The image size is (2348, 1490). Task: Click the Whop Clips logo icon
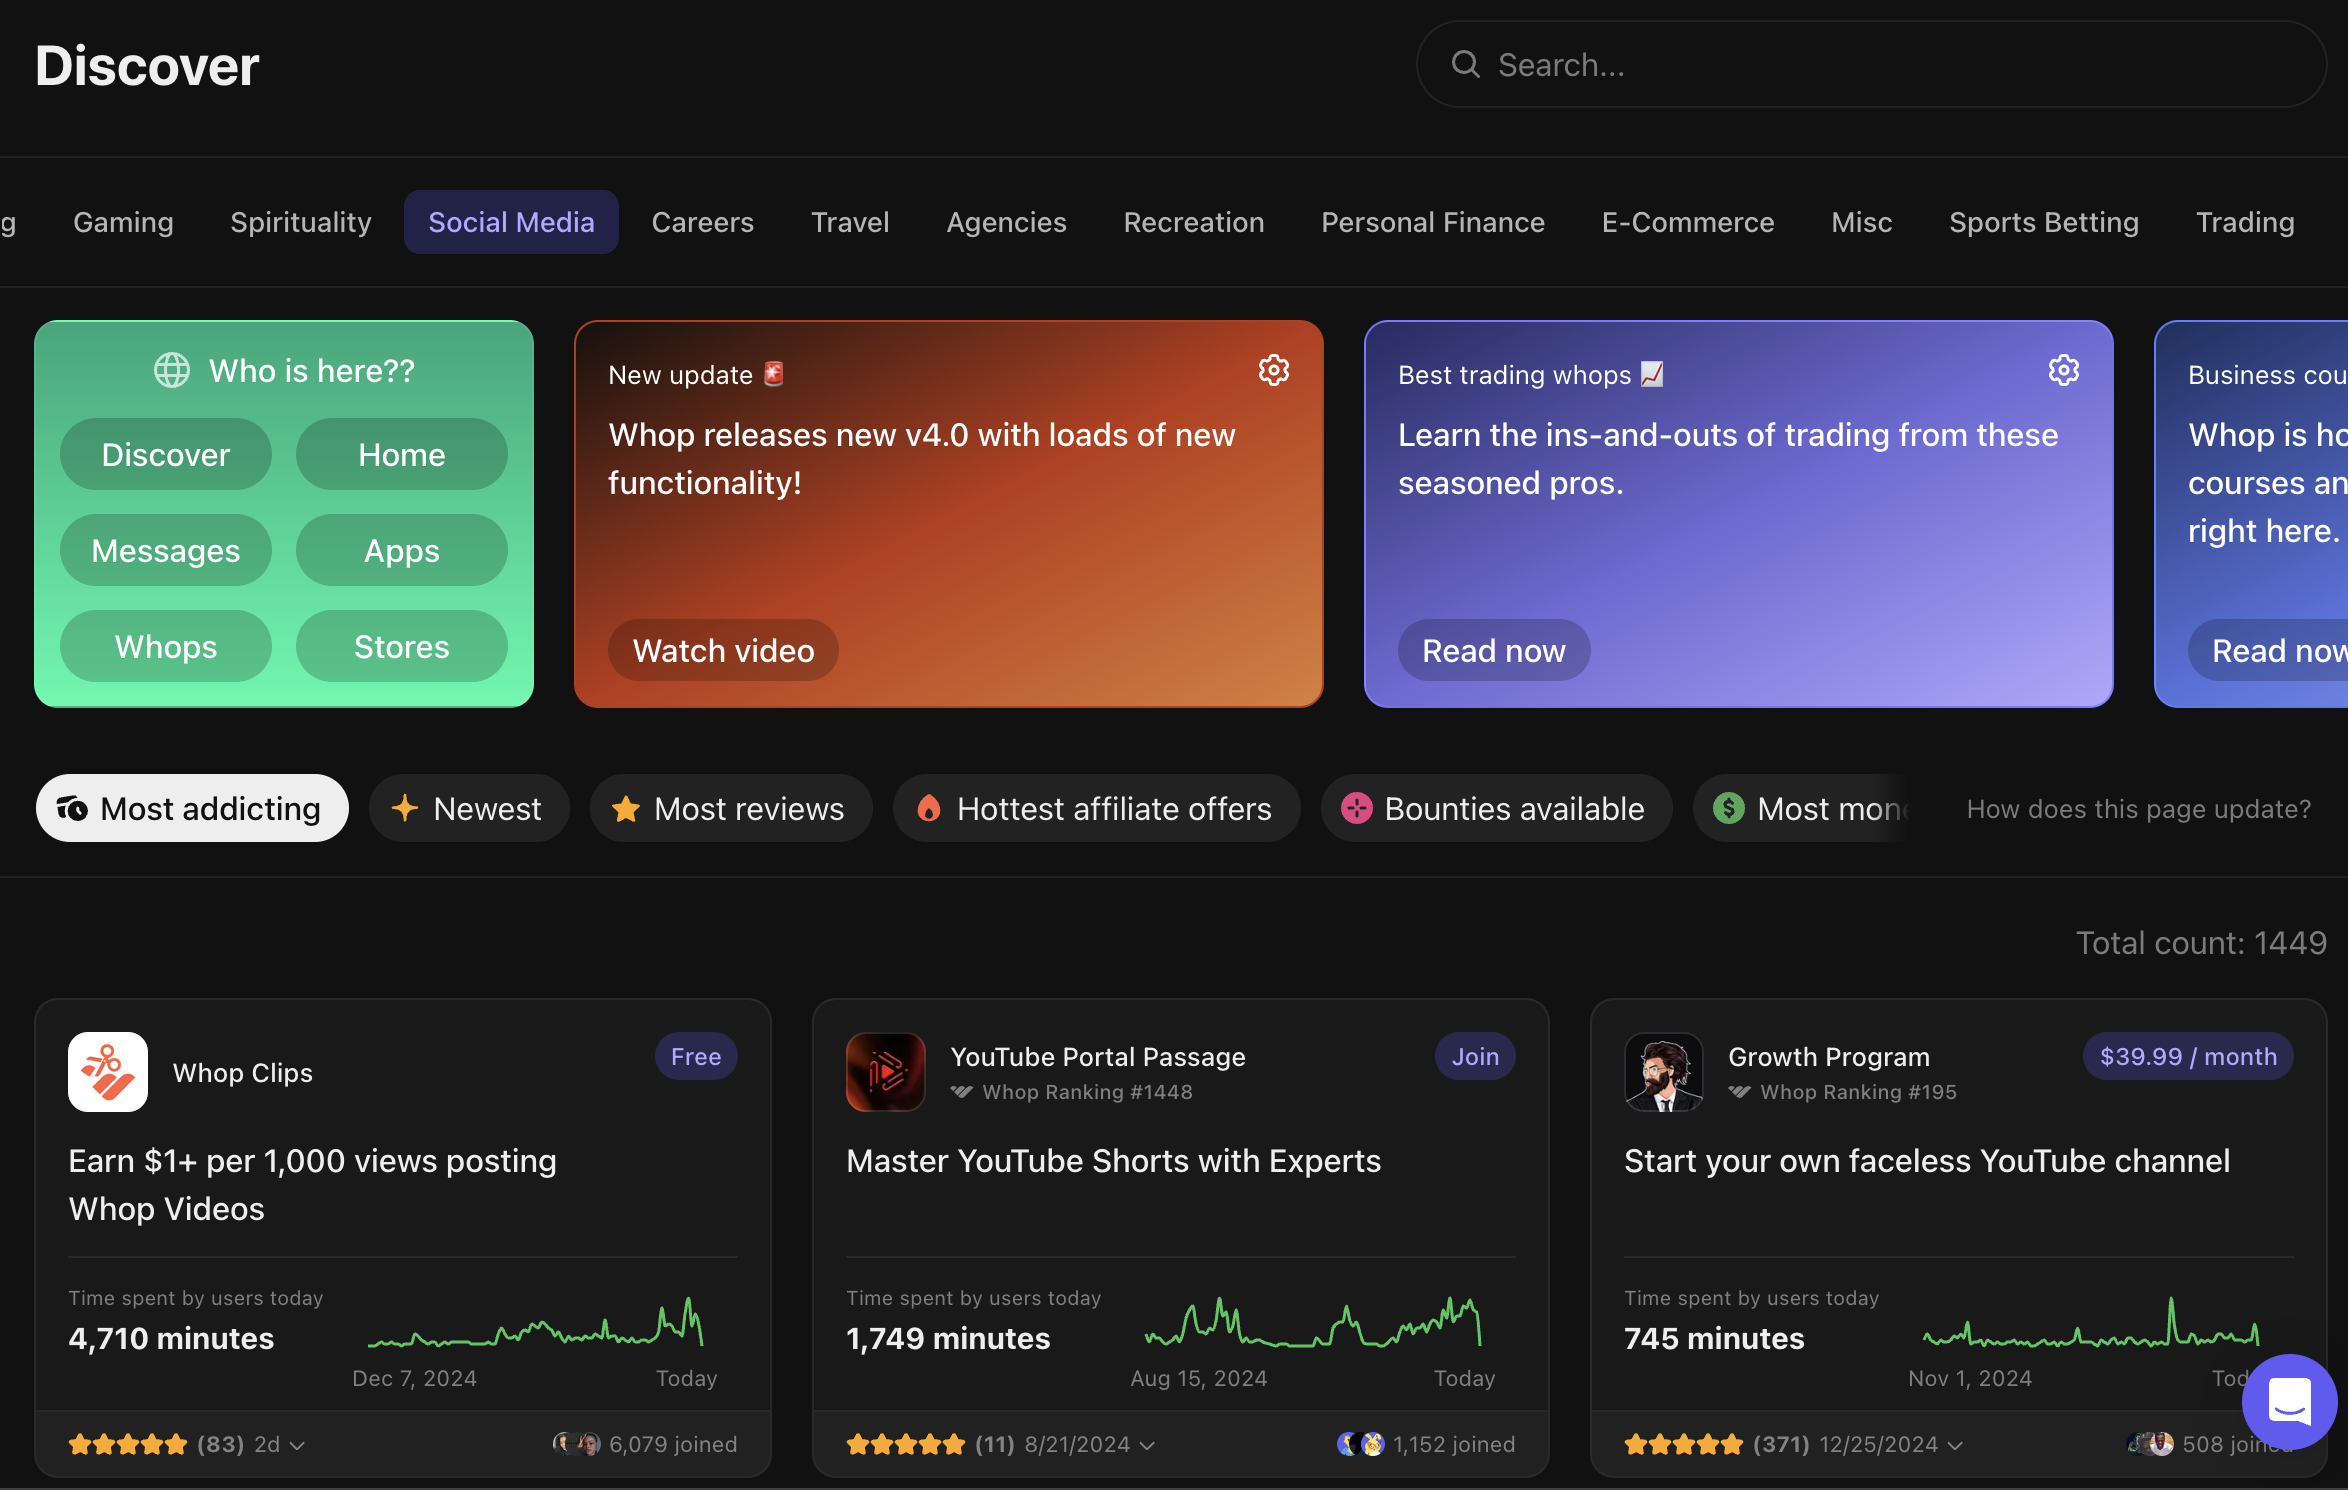tap(108, 1072)
